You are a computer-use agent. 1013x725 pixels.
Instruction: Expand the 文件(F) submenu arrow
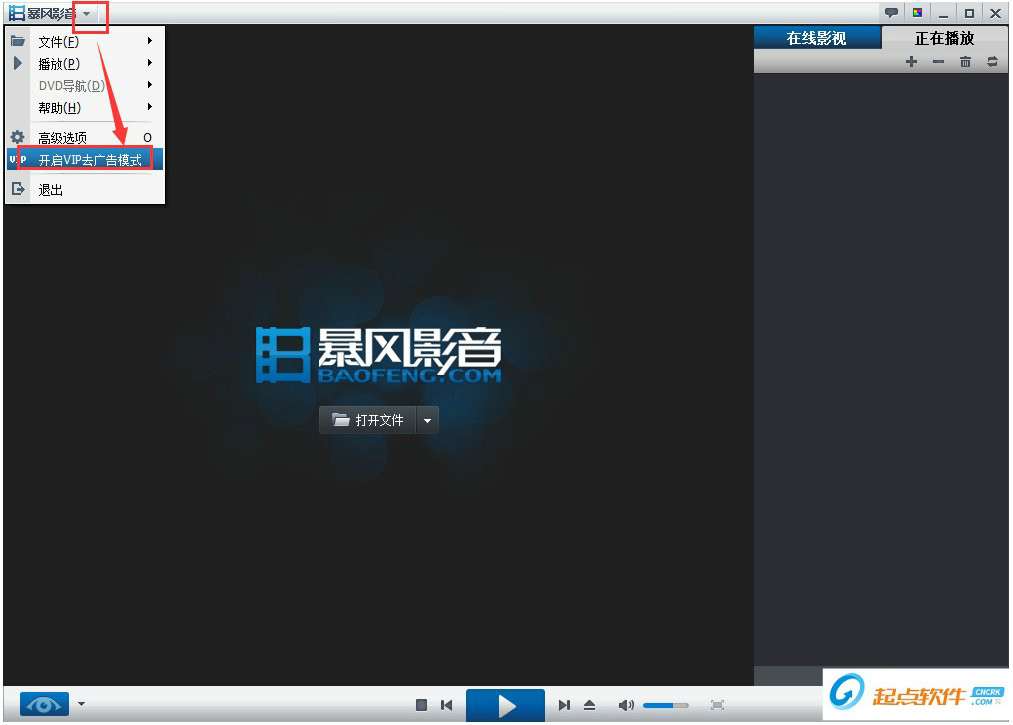pos(149,41)
